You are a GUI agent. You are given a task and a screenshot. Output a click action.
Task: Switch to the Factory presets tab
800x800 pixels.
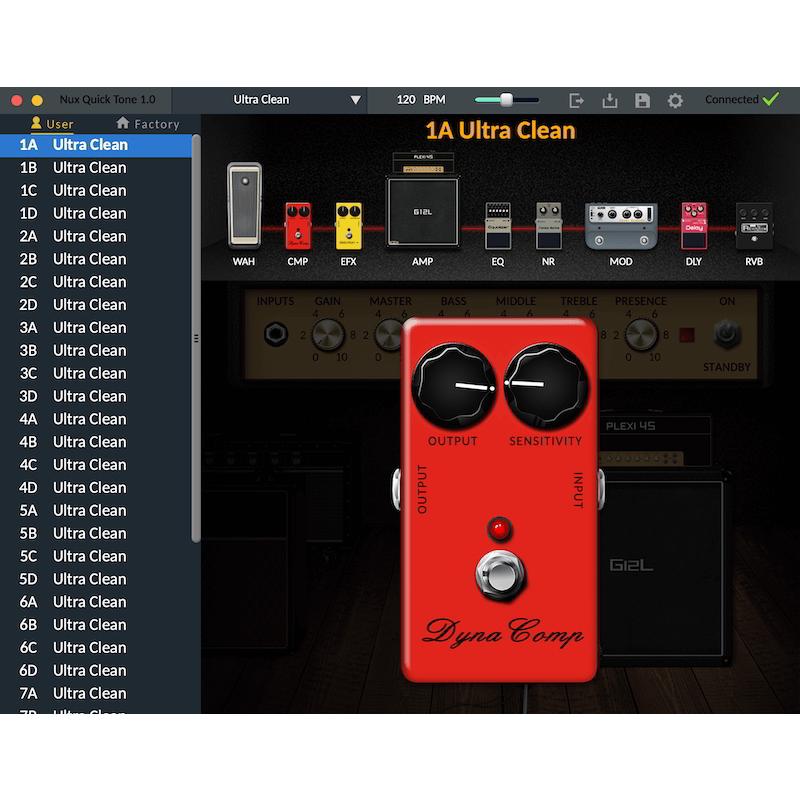point(147,124)
